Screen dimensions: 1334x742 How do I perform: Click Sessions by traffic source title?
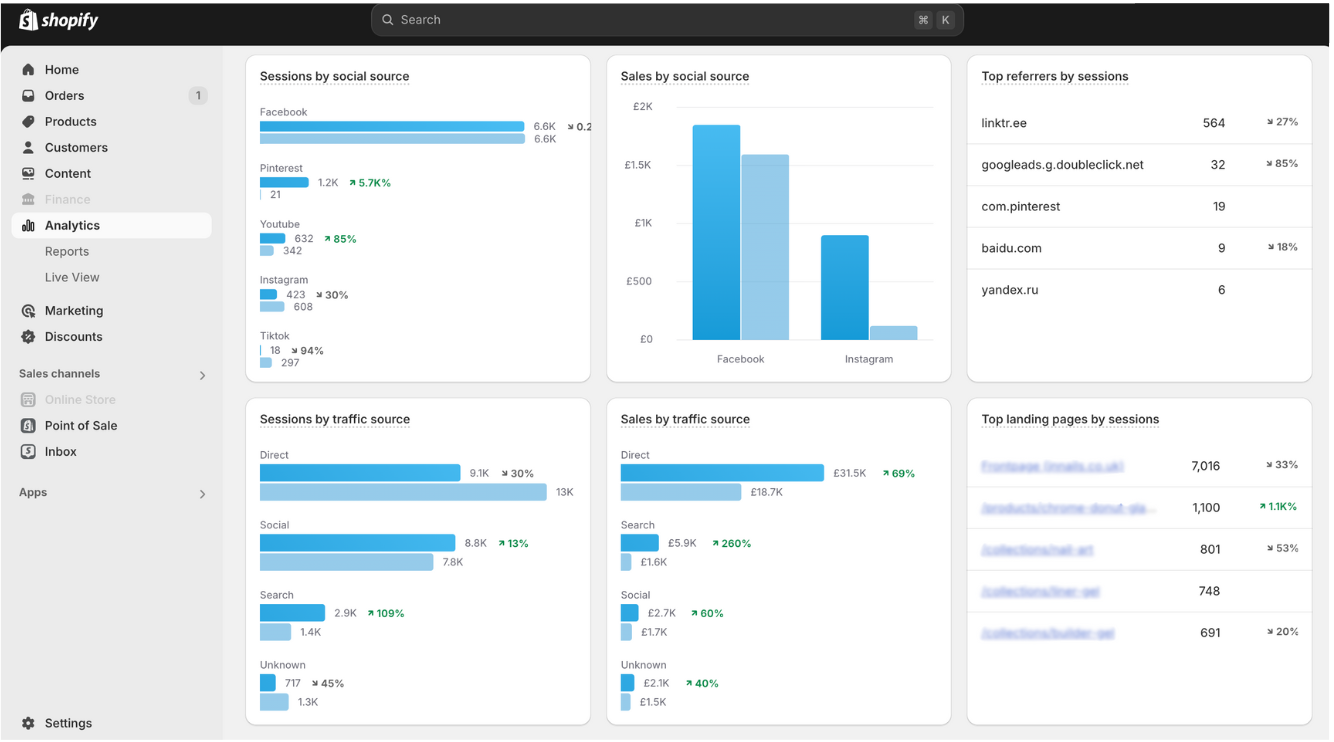335,420
